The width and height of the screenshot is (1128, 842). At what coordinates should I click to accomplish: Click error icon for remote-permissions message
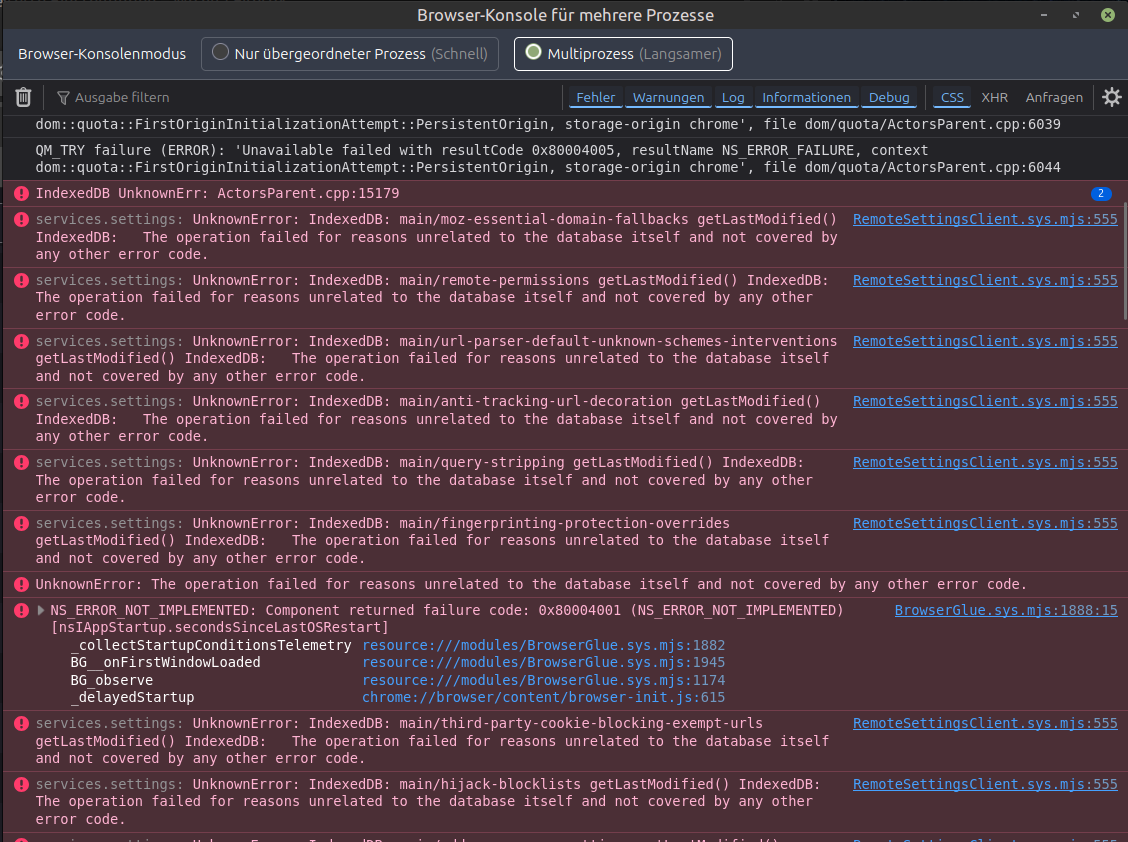(x=22, y=281)
